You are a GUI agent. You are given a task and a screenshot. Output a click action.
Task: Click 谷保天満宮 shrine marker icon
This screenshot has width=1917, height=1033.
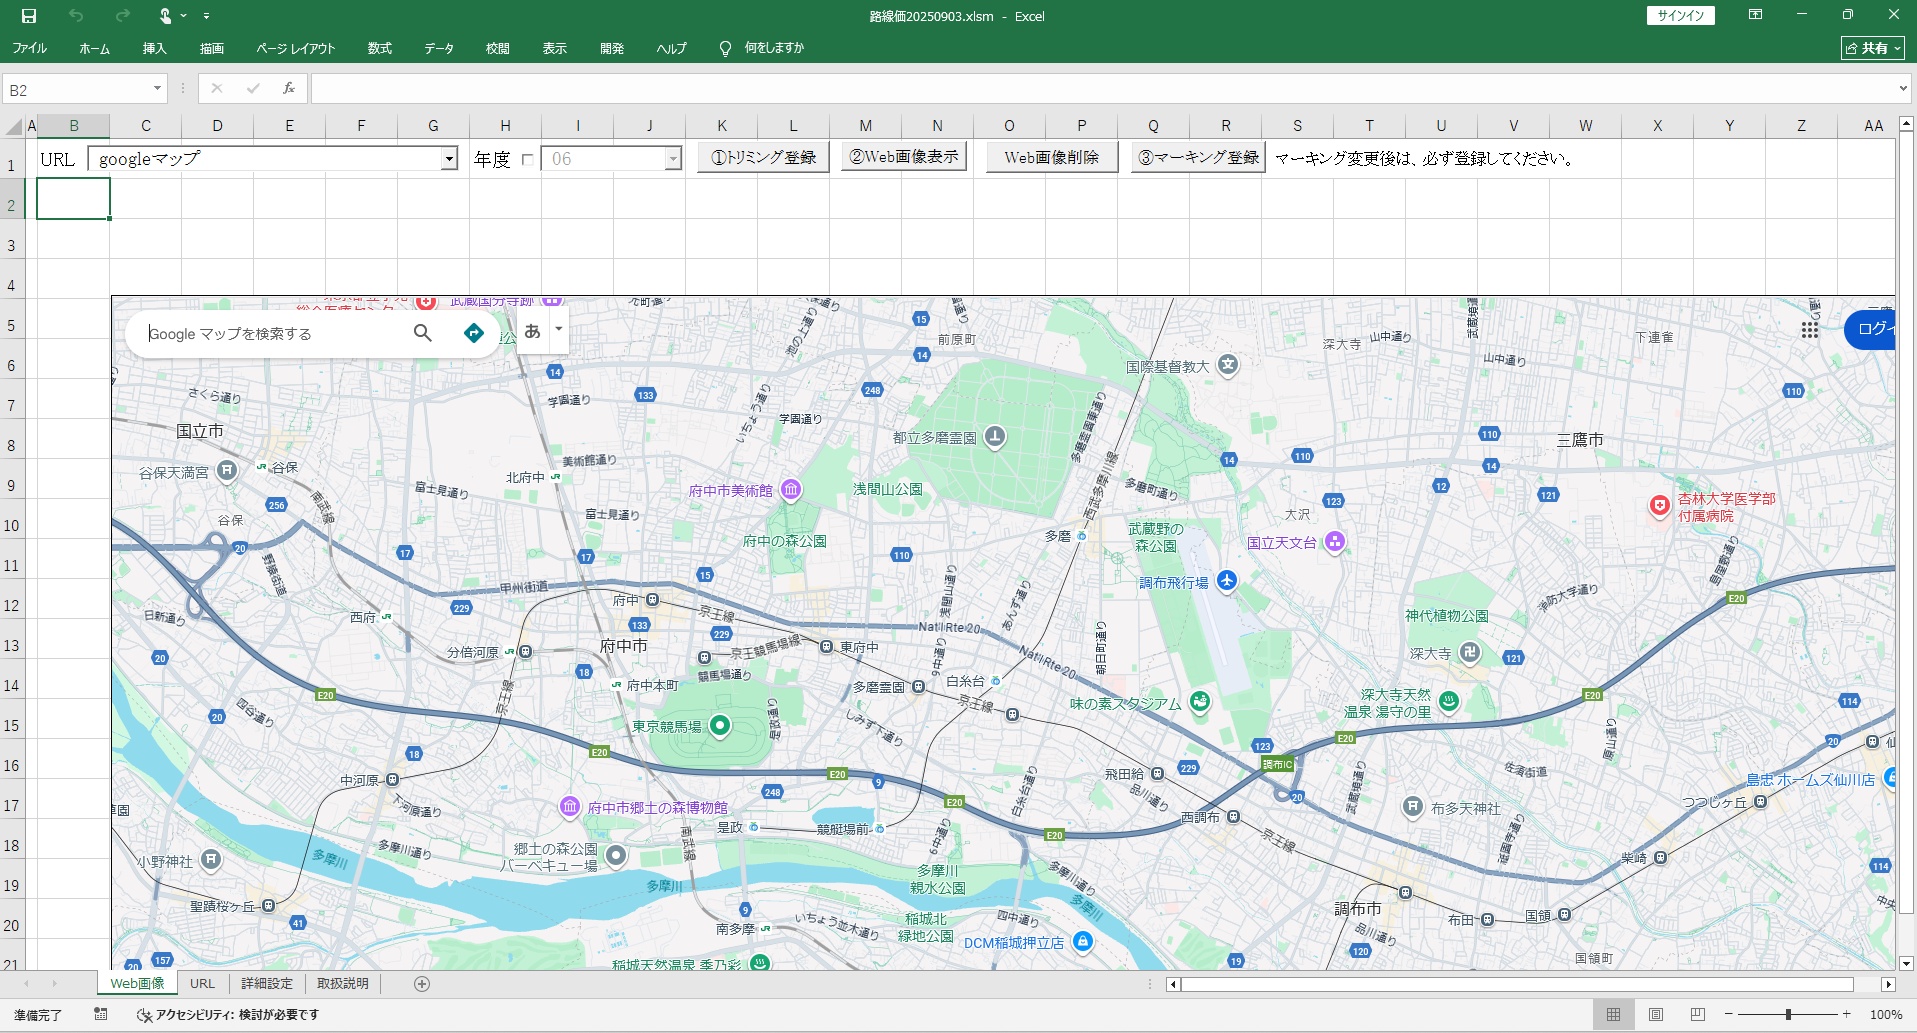tap(227, 471)
